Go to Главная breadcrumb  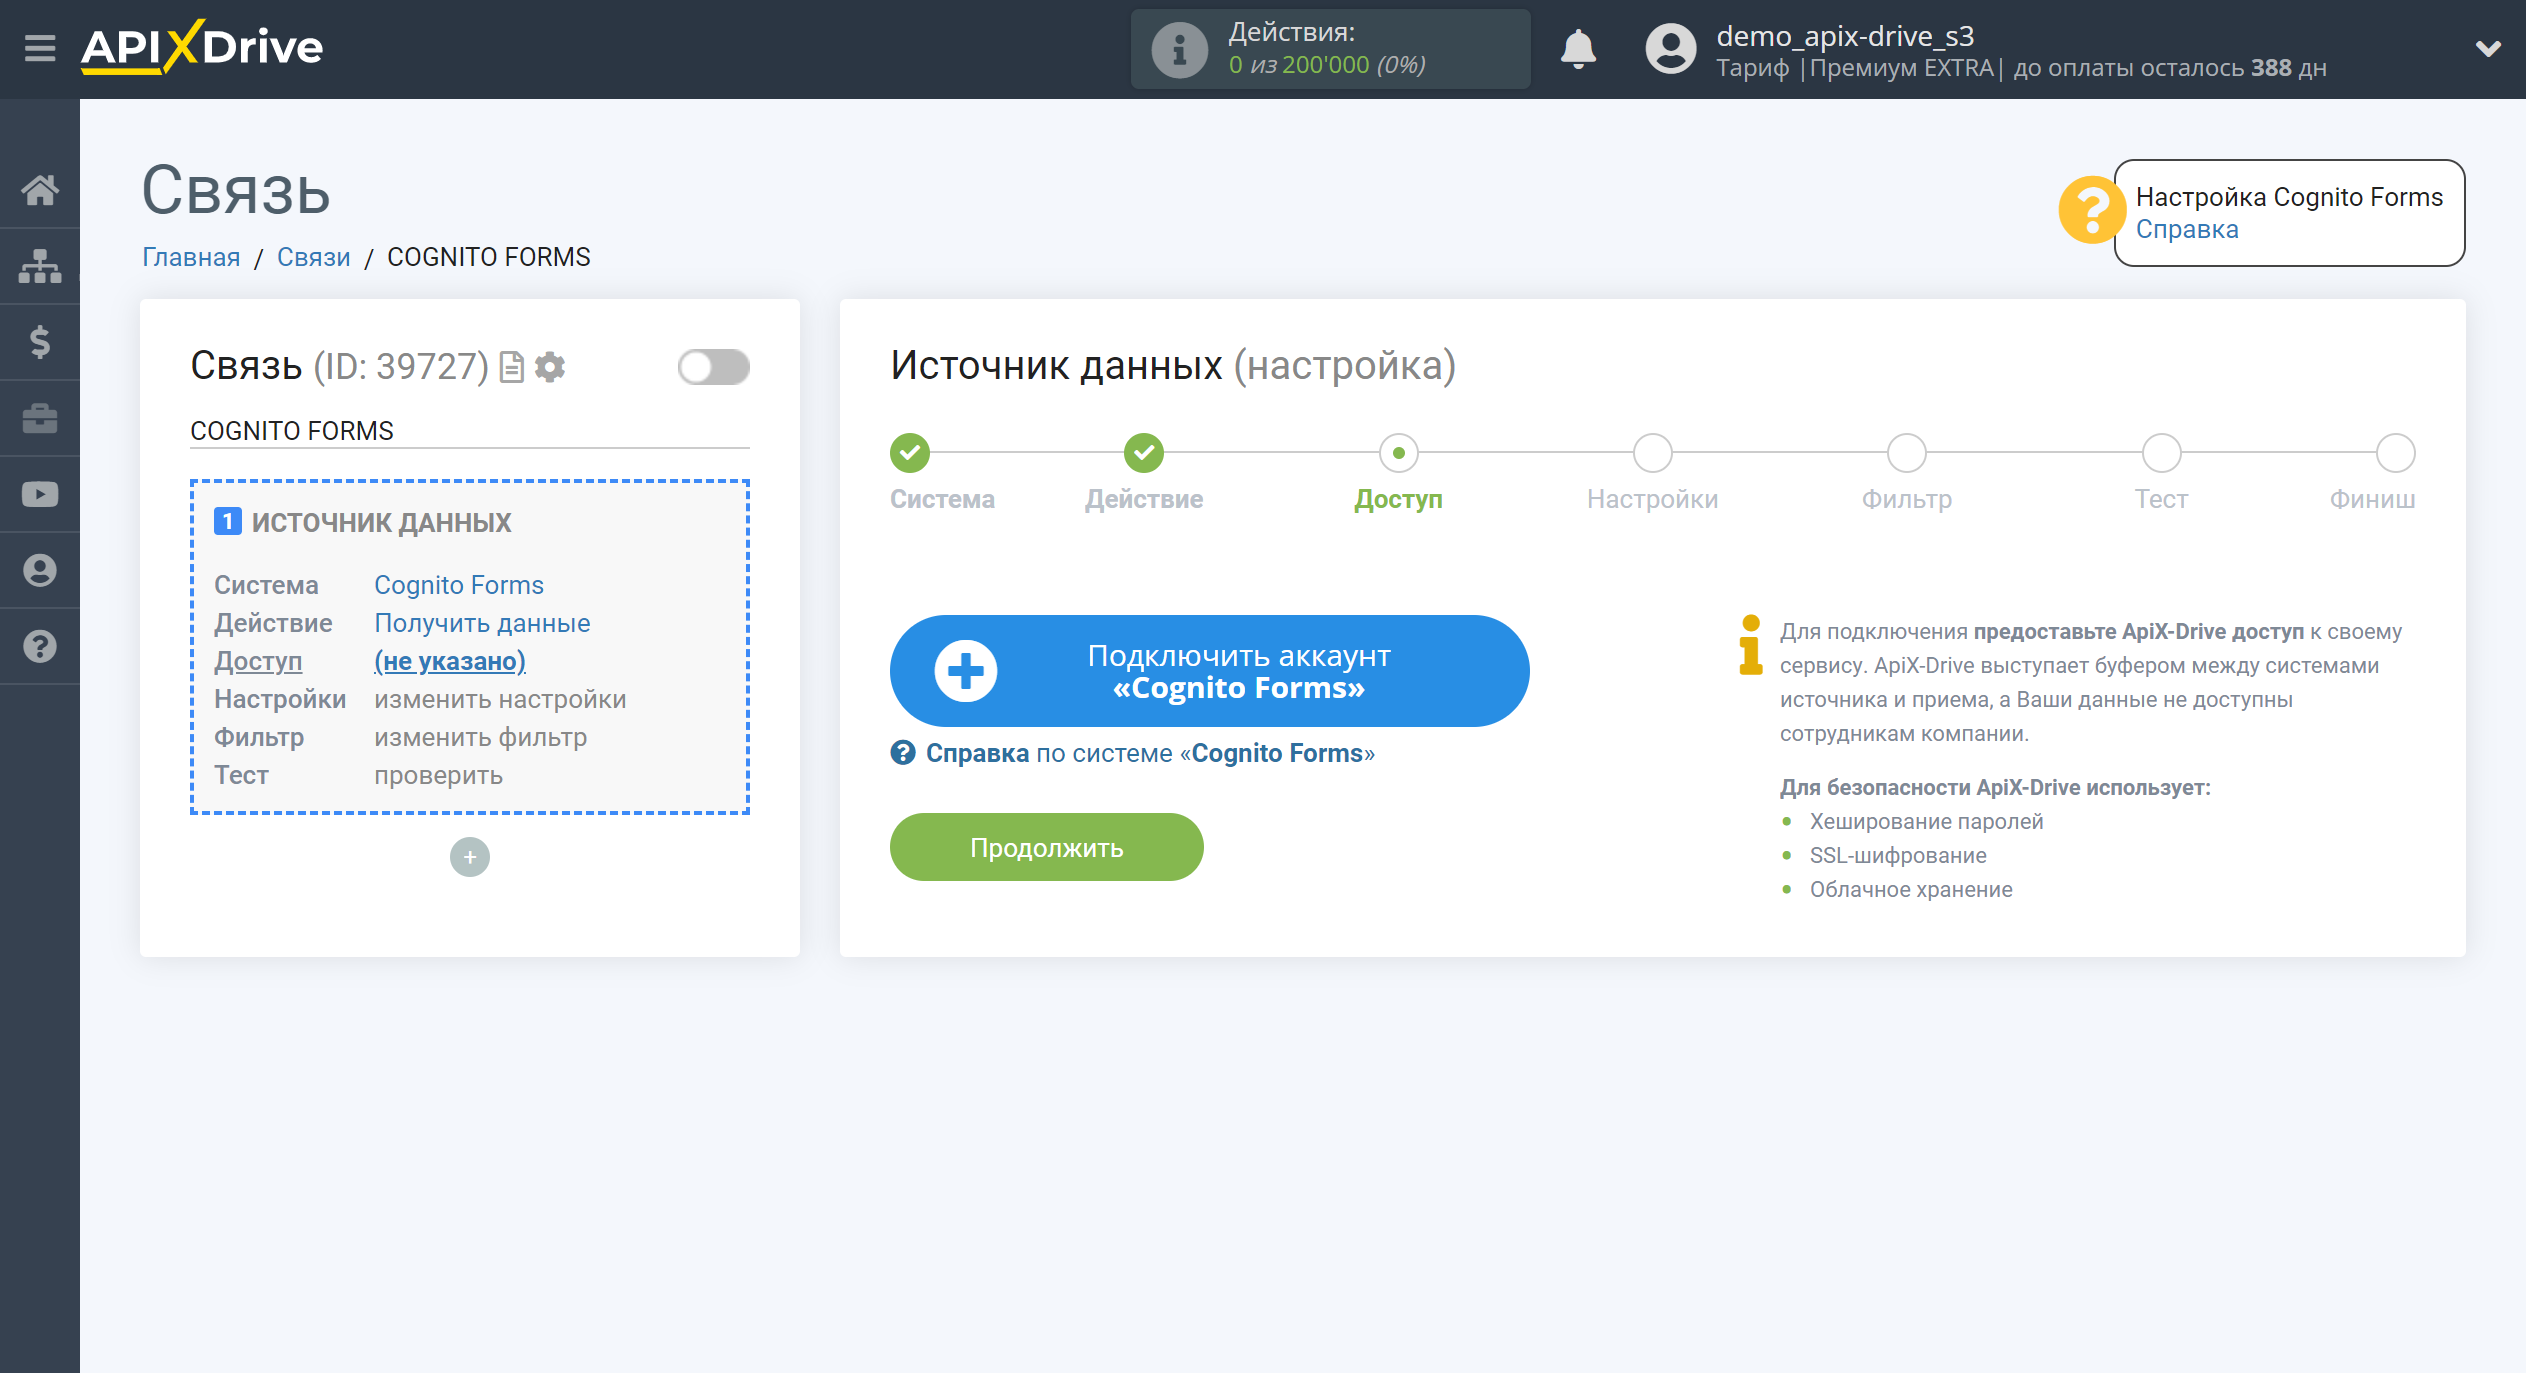click(x=191, y=257)
